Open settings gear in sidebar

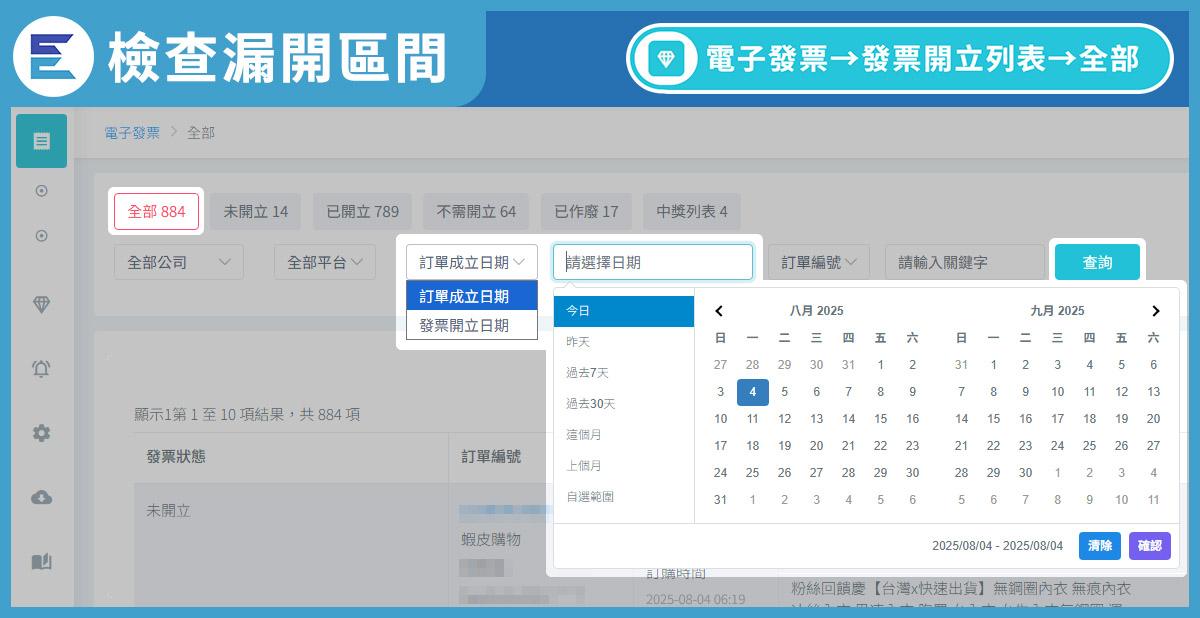(41, 433)
